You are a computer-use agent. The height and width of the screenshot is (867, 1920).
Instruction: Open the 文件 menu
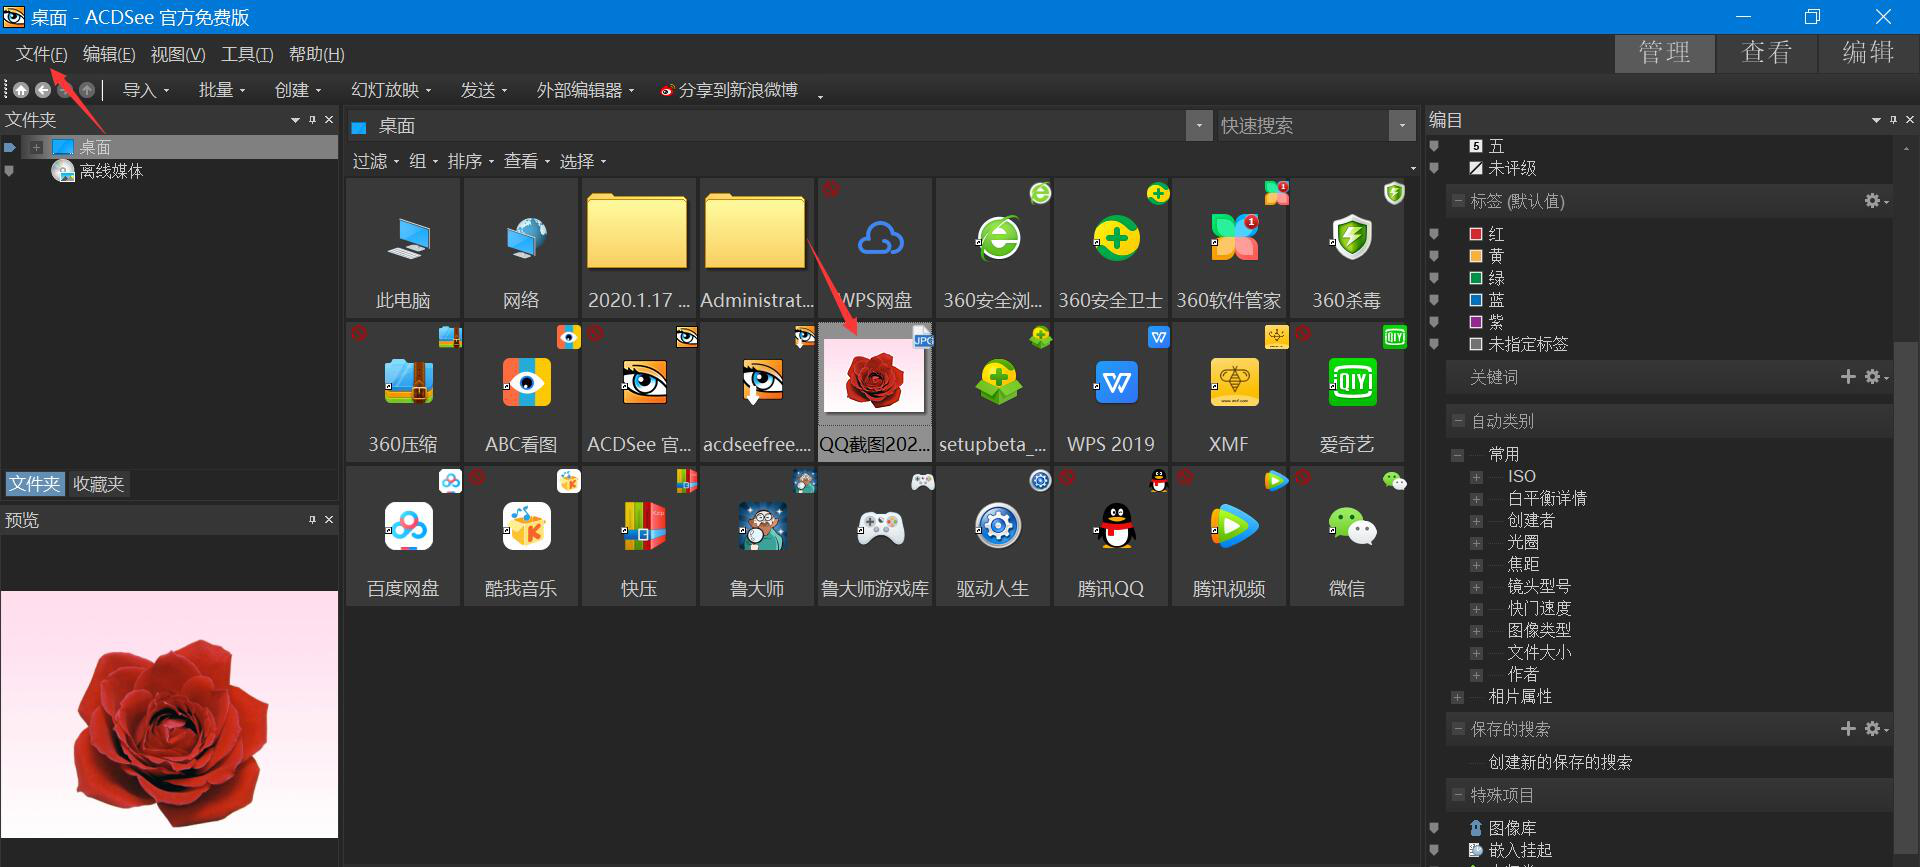pos(41,54)
